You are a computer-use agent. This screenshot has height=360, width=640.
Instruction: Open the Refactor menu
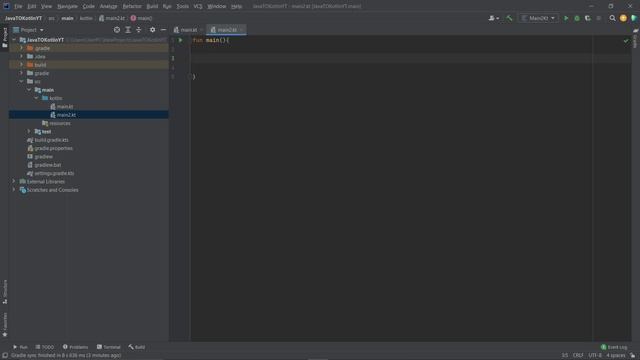132,6
